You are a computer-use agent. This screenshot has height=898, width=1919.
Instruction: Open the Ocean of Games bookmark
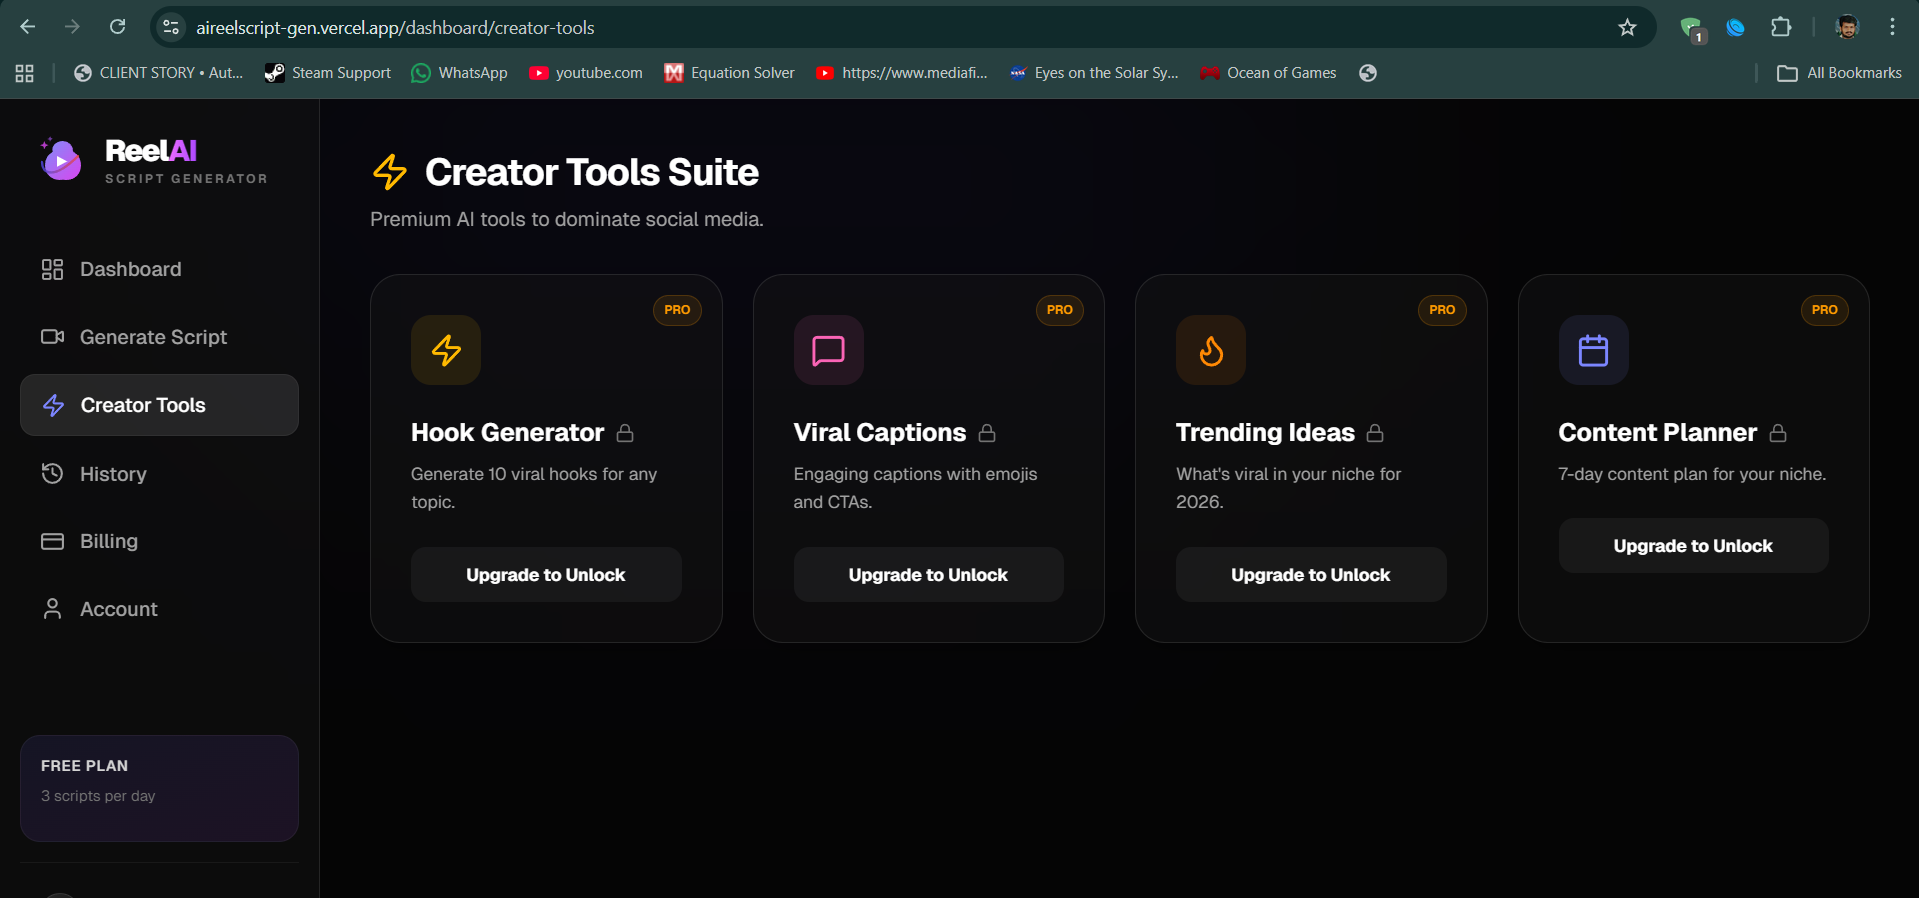[1269, 73]
